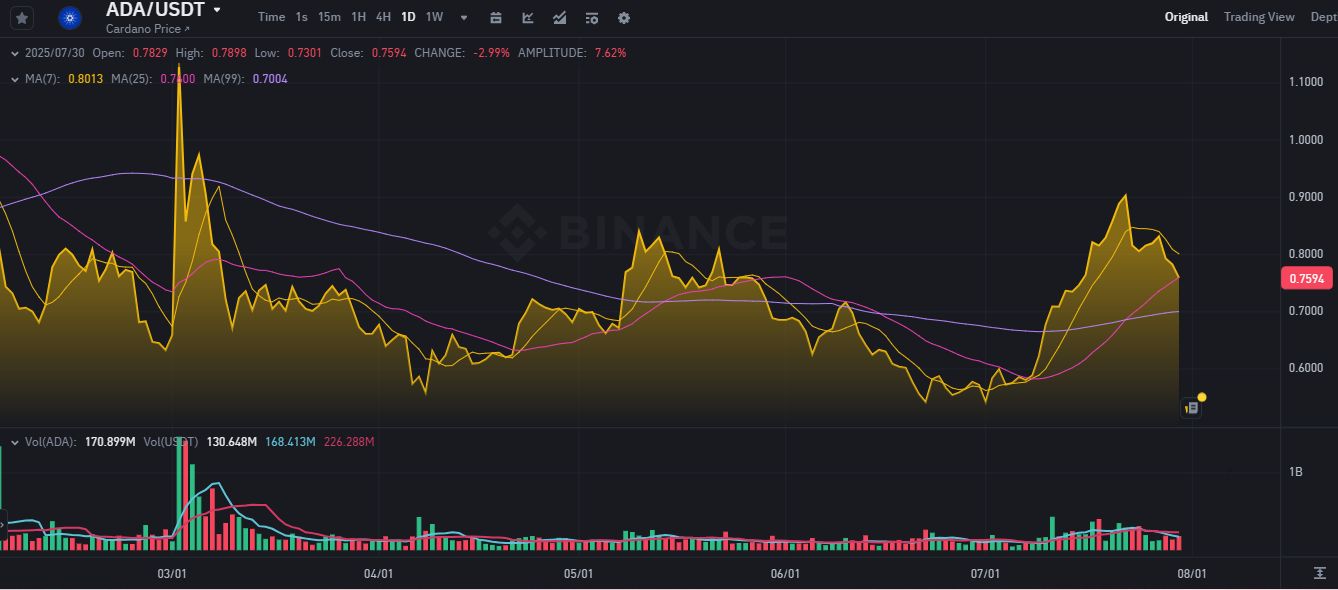This screenshot has width=1338, height=590.
Task: Select the 1H interval
Action: (x=358, y=17)
